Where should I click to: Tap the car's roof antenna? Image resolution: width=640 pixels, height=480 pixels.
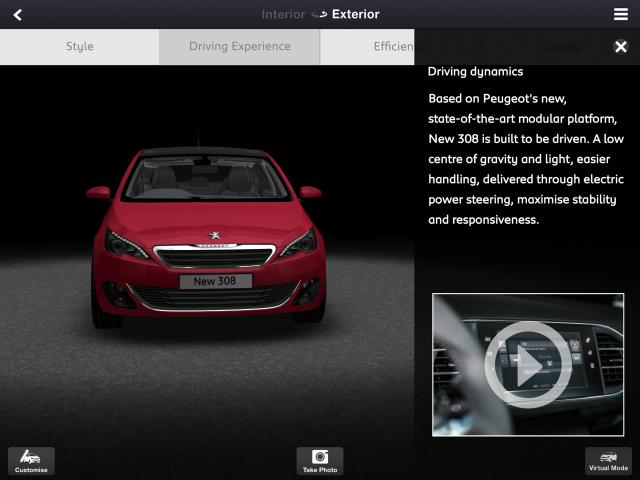(x=198, y=137)
